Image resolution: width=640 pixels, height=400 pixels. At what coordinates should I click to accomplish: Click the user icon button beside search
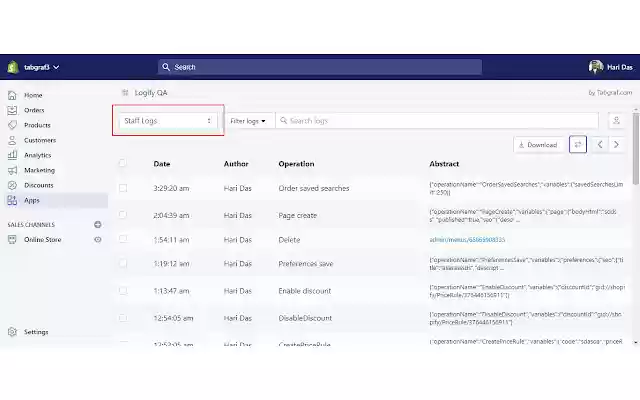point(616,121)
